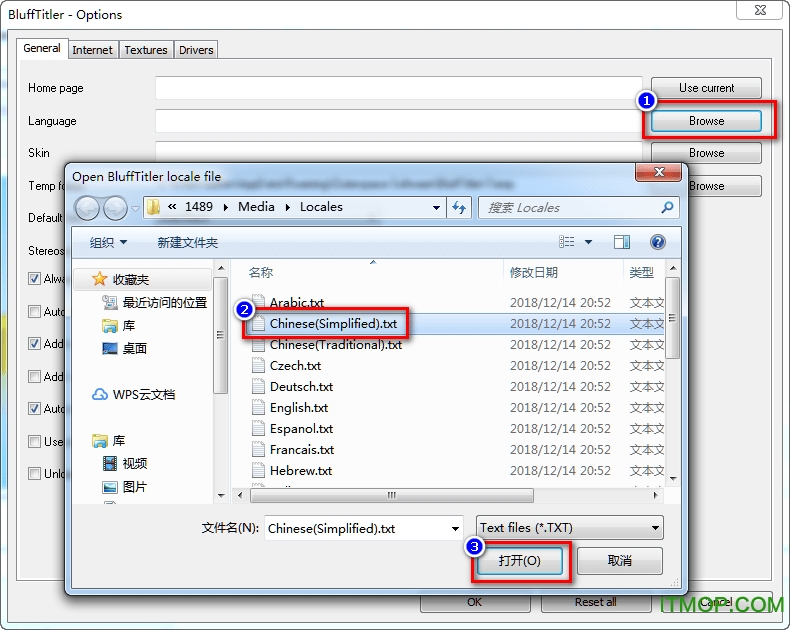Click the Skin Browse button
Image resolution: width=790 pixels, height=630 pixels.
tap(706, 153)
